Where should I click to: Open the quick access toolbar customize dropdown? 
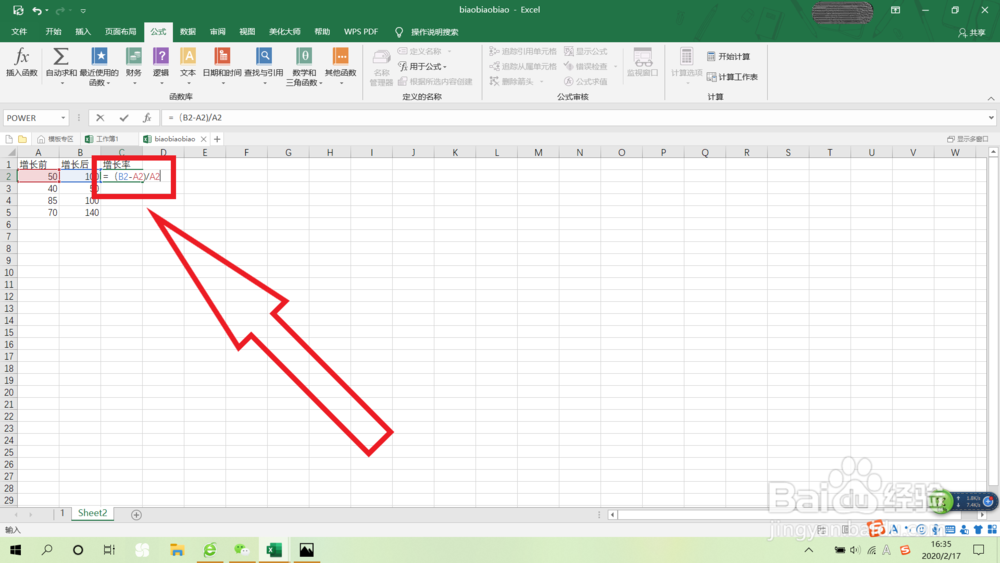(x=83, y=11)
